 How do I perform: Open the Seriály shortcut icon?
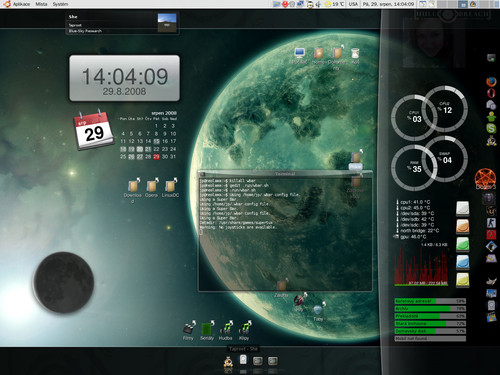point(207,330)
